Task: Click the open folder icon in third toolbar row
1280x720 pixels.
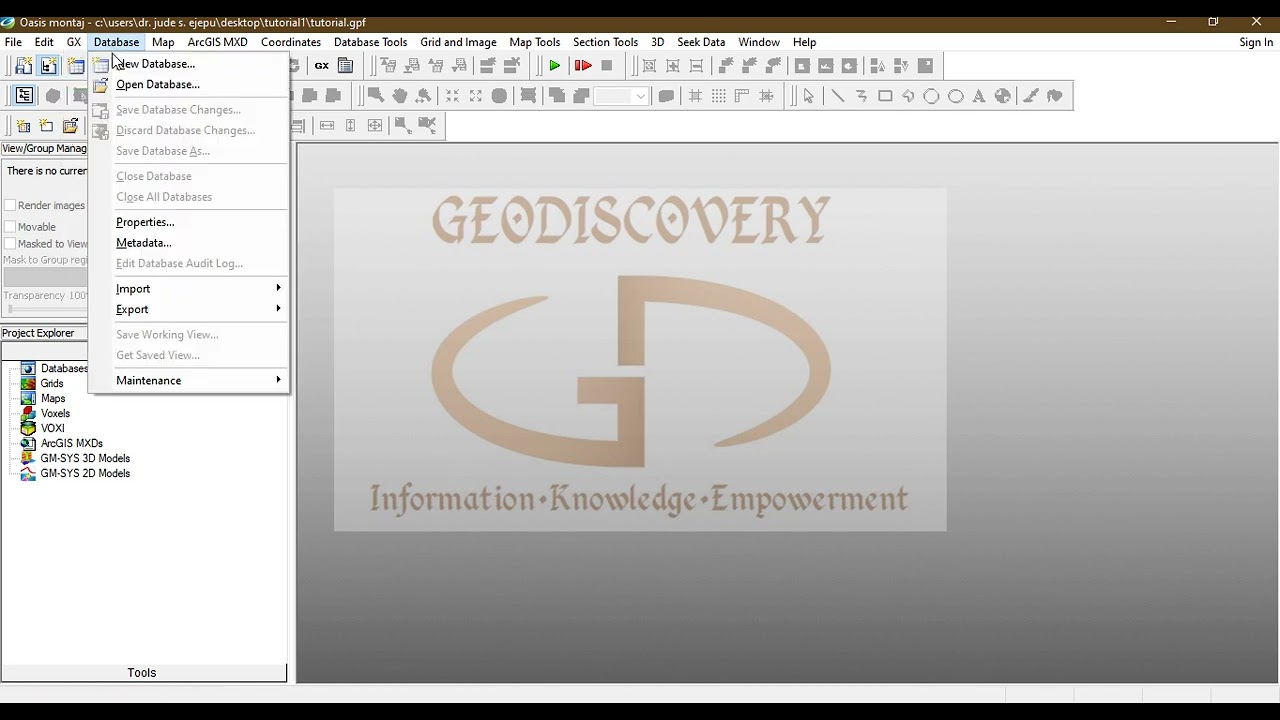Action: [x=70, y=126]
